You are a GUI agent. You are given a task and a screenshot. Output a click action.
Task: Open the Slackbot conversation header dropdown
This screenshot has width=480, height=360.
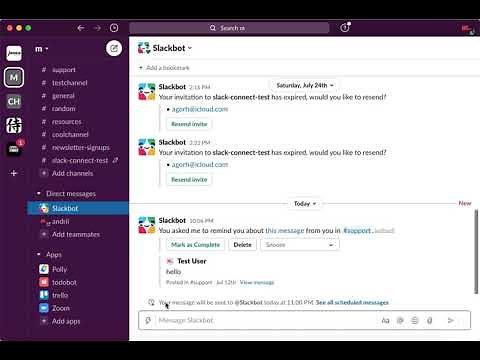[172, 48]
